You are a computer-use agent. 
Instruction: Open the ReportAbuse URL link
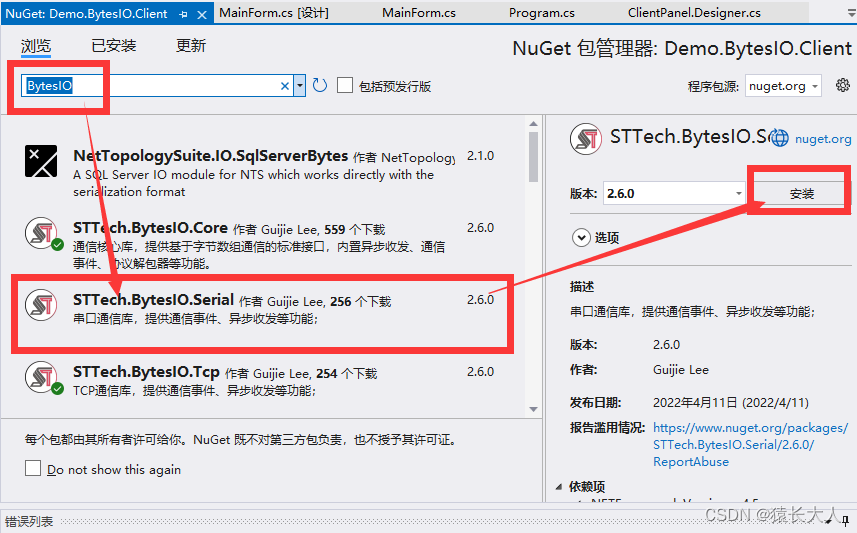(x=750, y=444)
